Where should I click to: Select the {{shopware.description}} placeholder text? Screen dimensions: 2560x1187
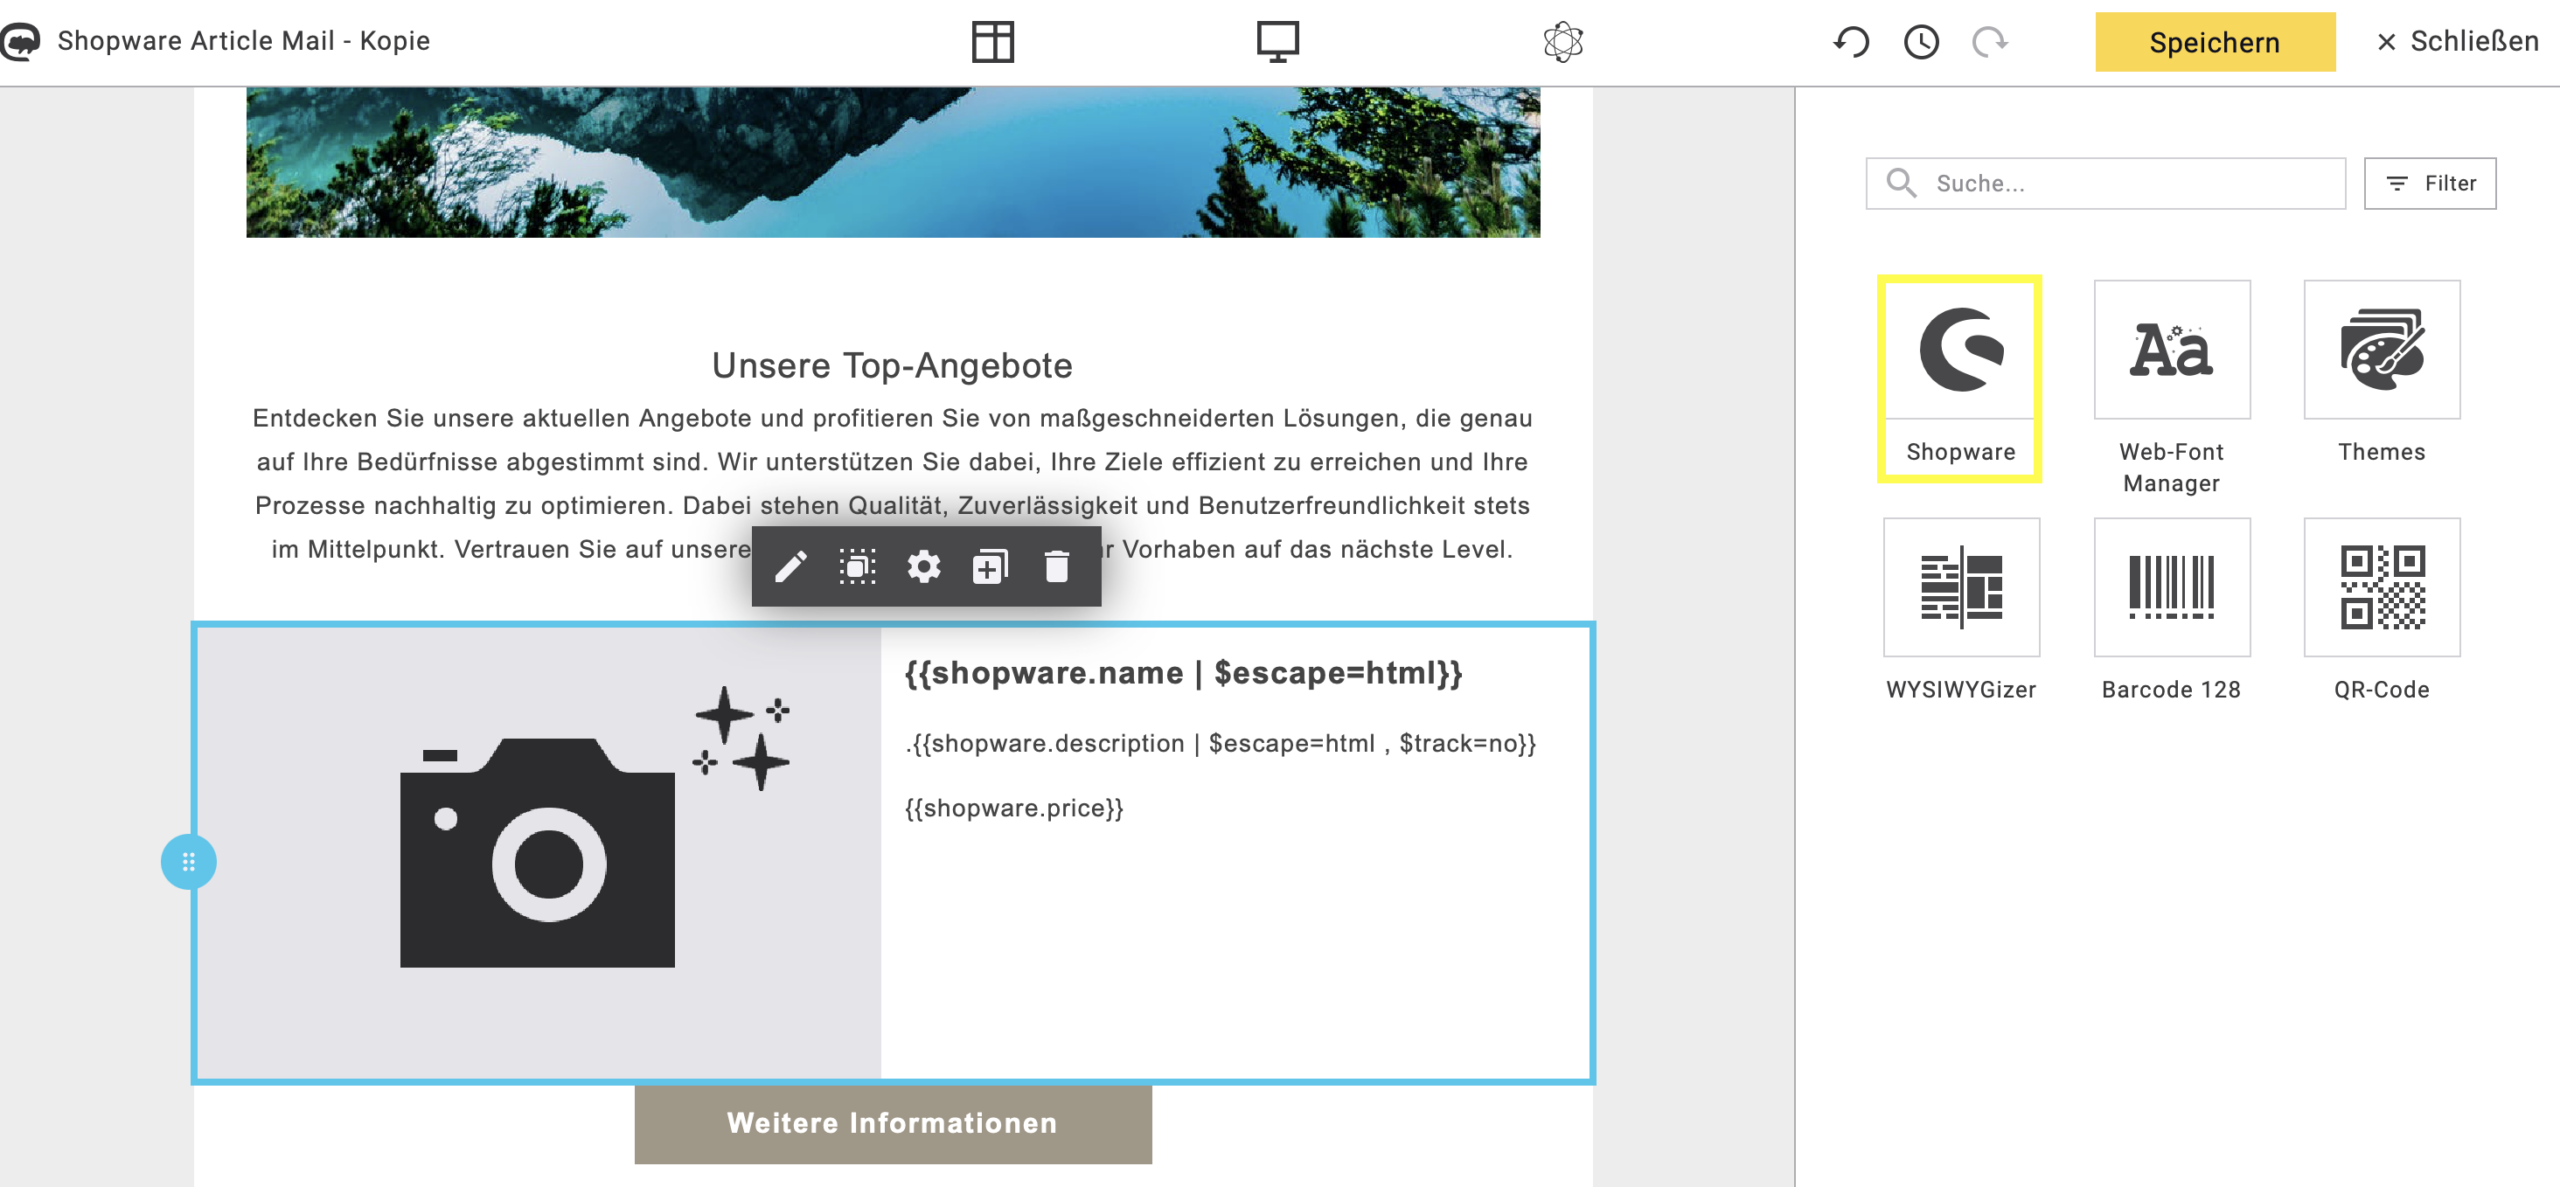[1220, 743]
